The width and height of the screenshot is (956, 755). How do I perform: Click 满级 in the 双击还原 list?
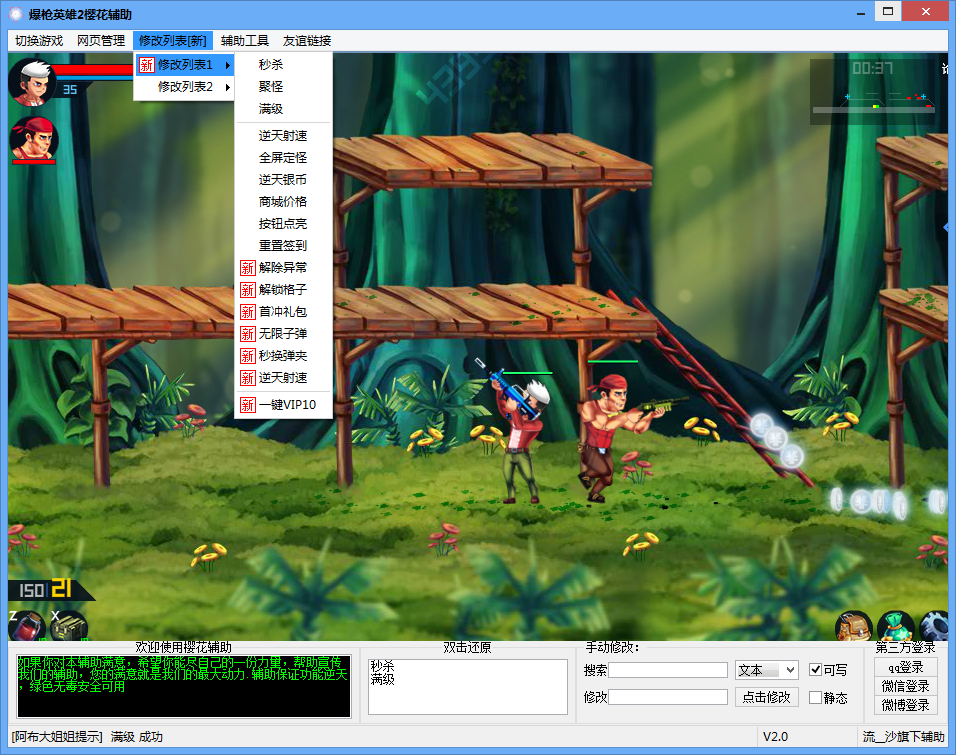point(382,679)
